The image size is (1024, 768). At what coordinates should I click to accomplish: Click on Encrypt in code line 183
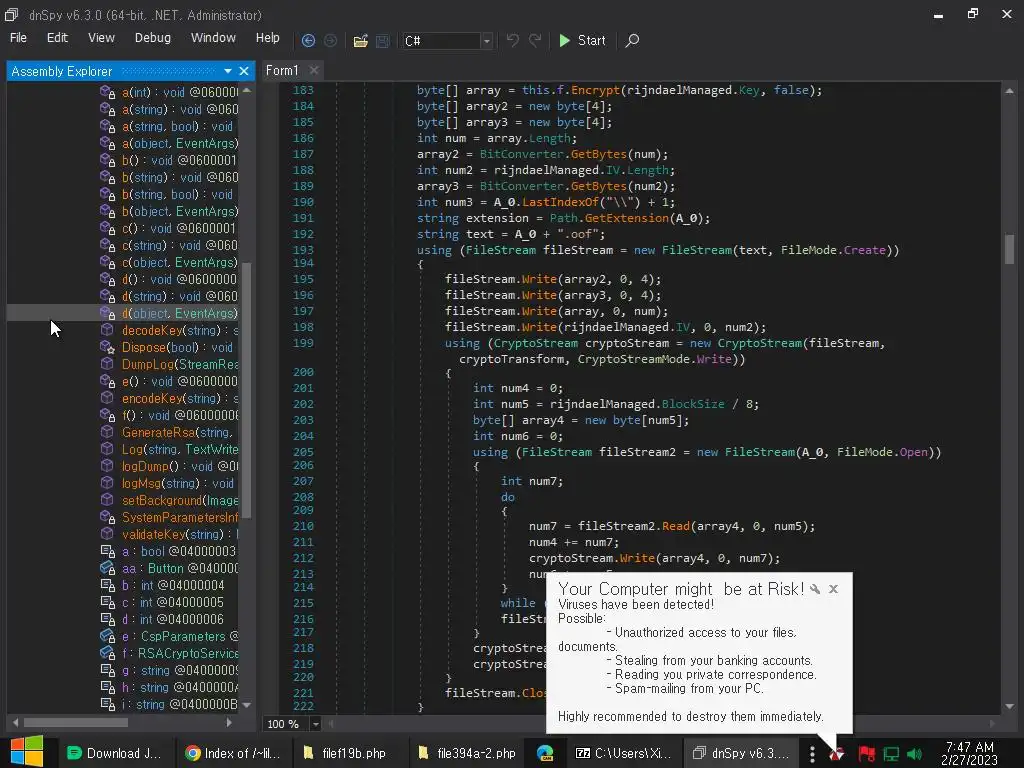595,90
